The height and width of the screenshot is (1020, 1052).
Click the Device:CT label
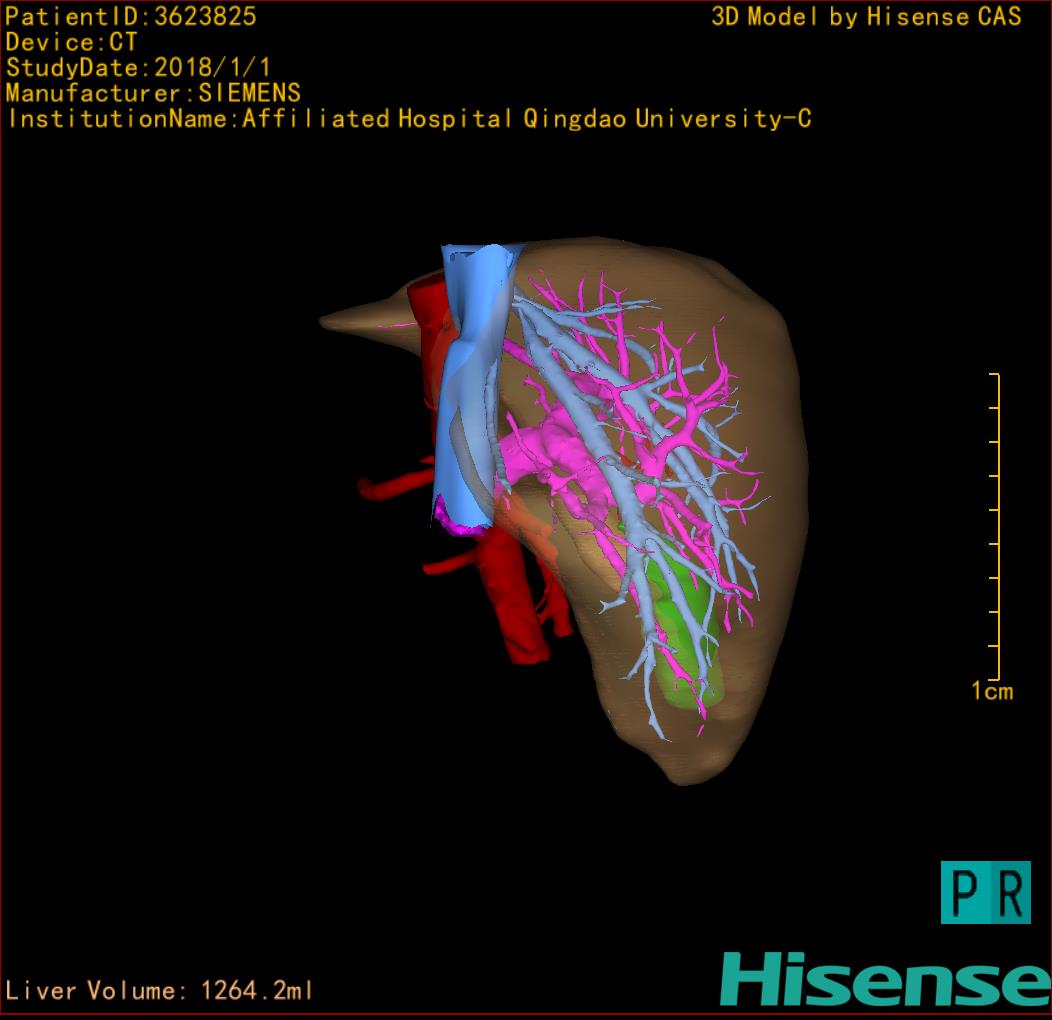pyautogui.click(x=71, y=42)
